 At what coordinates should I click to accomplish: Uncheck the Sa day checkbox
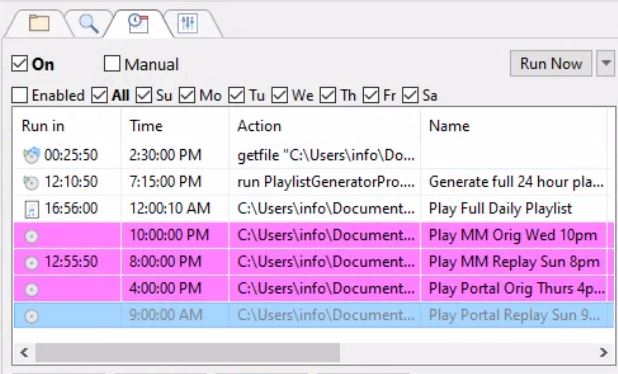pyautogui.click(x=410, y=95)
